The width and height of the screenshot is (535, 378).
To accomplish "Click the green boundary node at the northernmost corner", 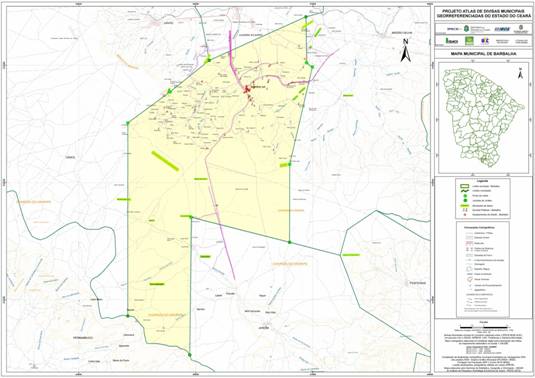I will [306, 16].
